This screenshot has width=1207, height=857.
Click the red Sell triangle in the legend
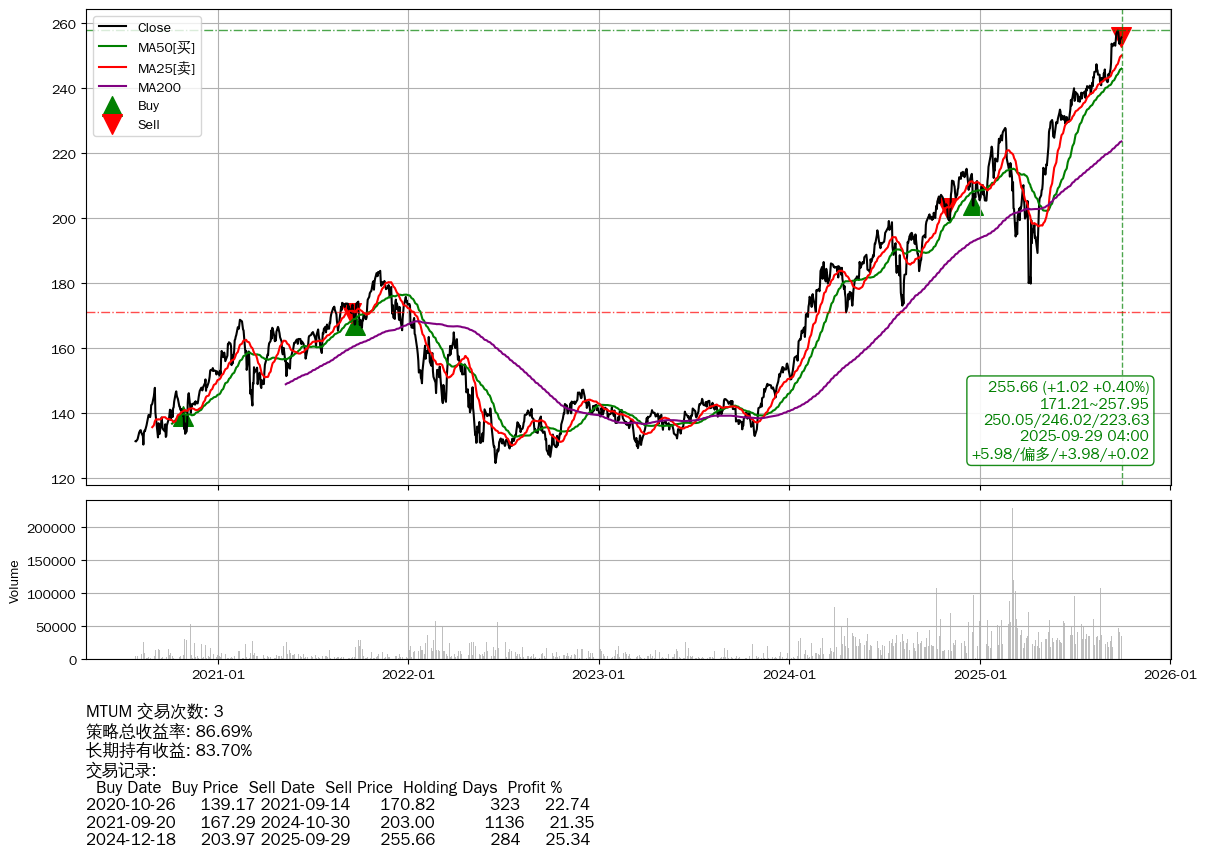pyautogui.click(x=113, y=125)
